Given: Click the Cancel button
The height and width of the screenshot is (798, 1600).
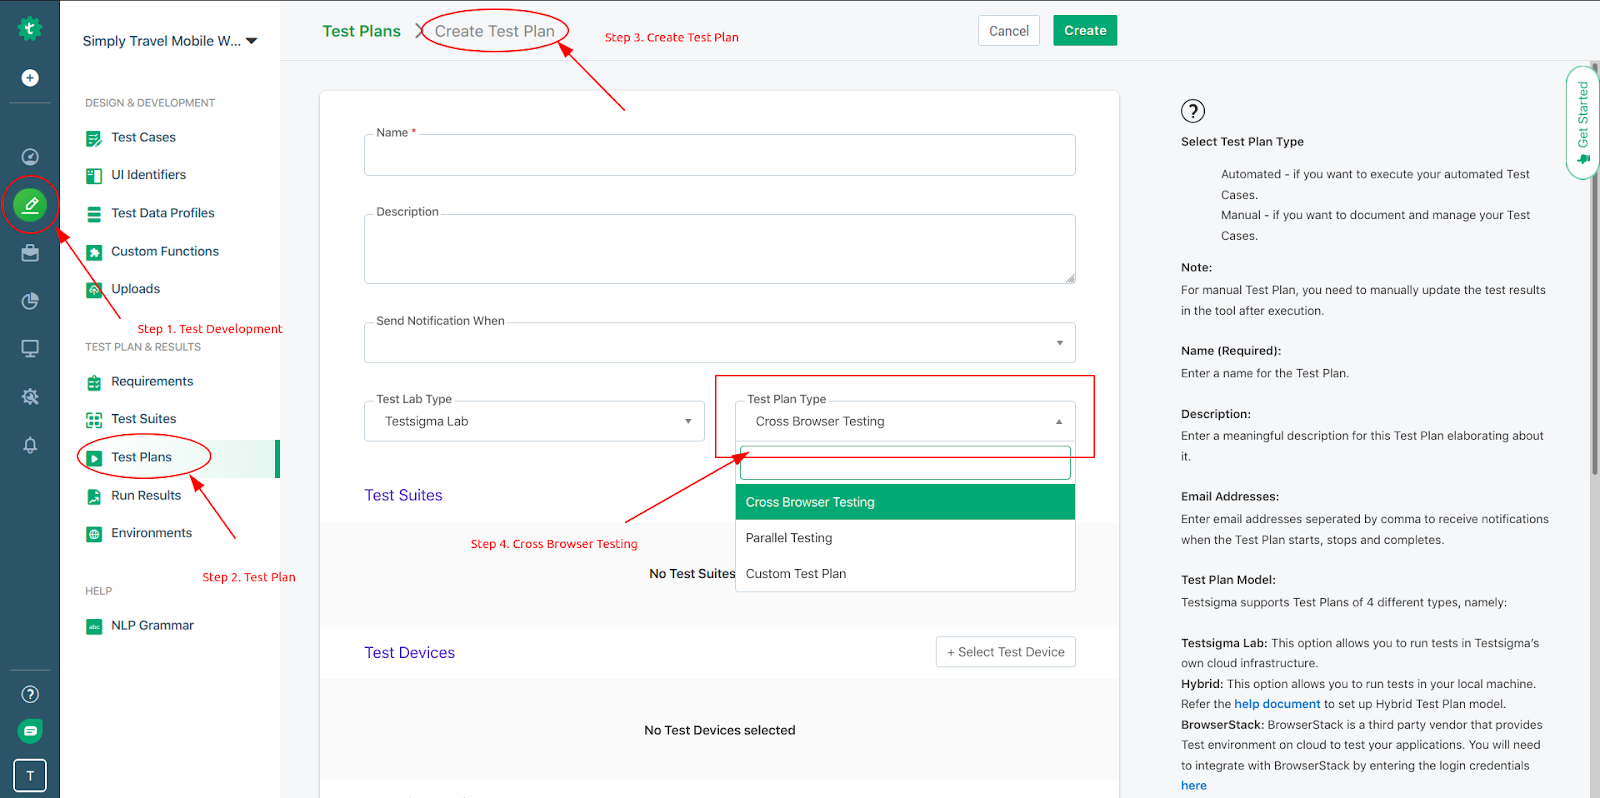Looking at the screenshot, I should (x=1009, y=31).
